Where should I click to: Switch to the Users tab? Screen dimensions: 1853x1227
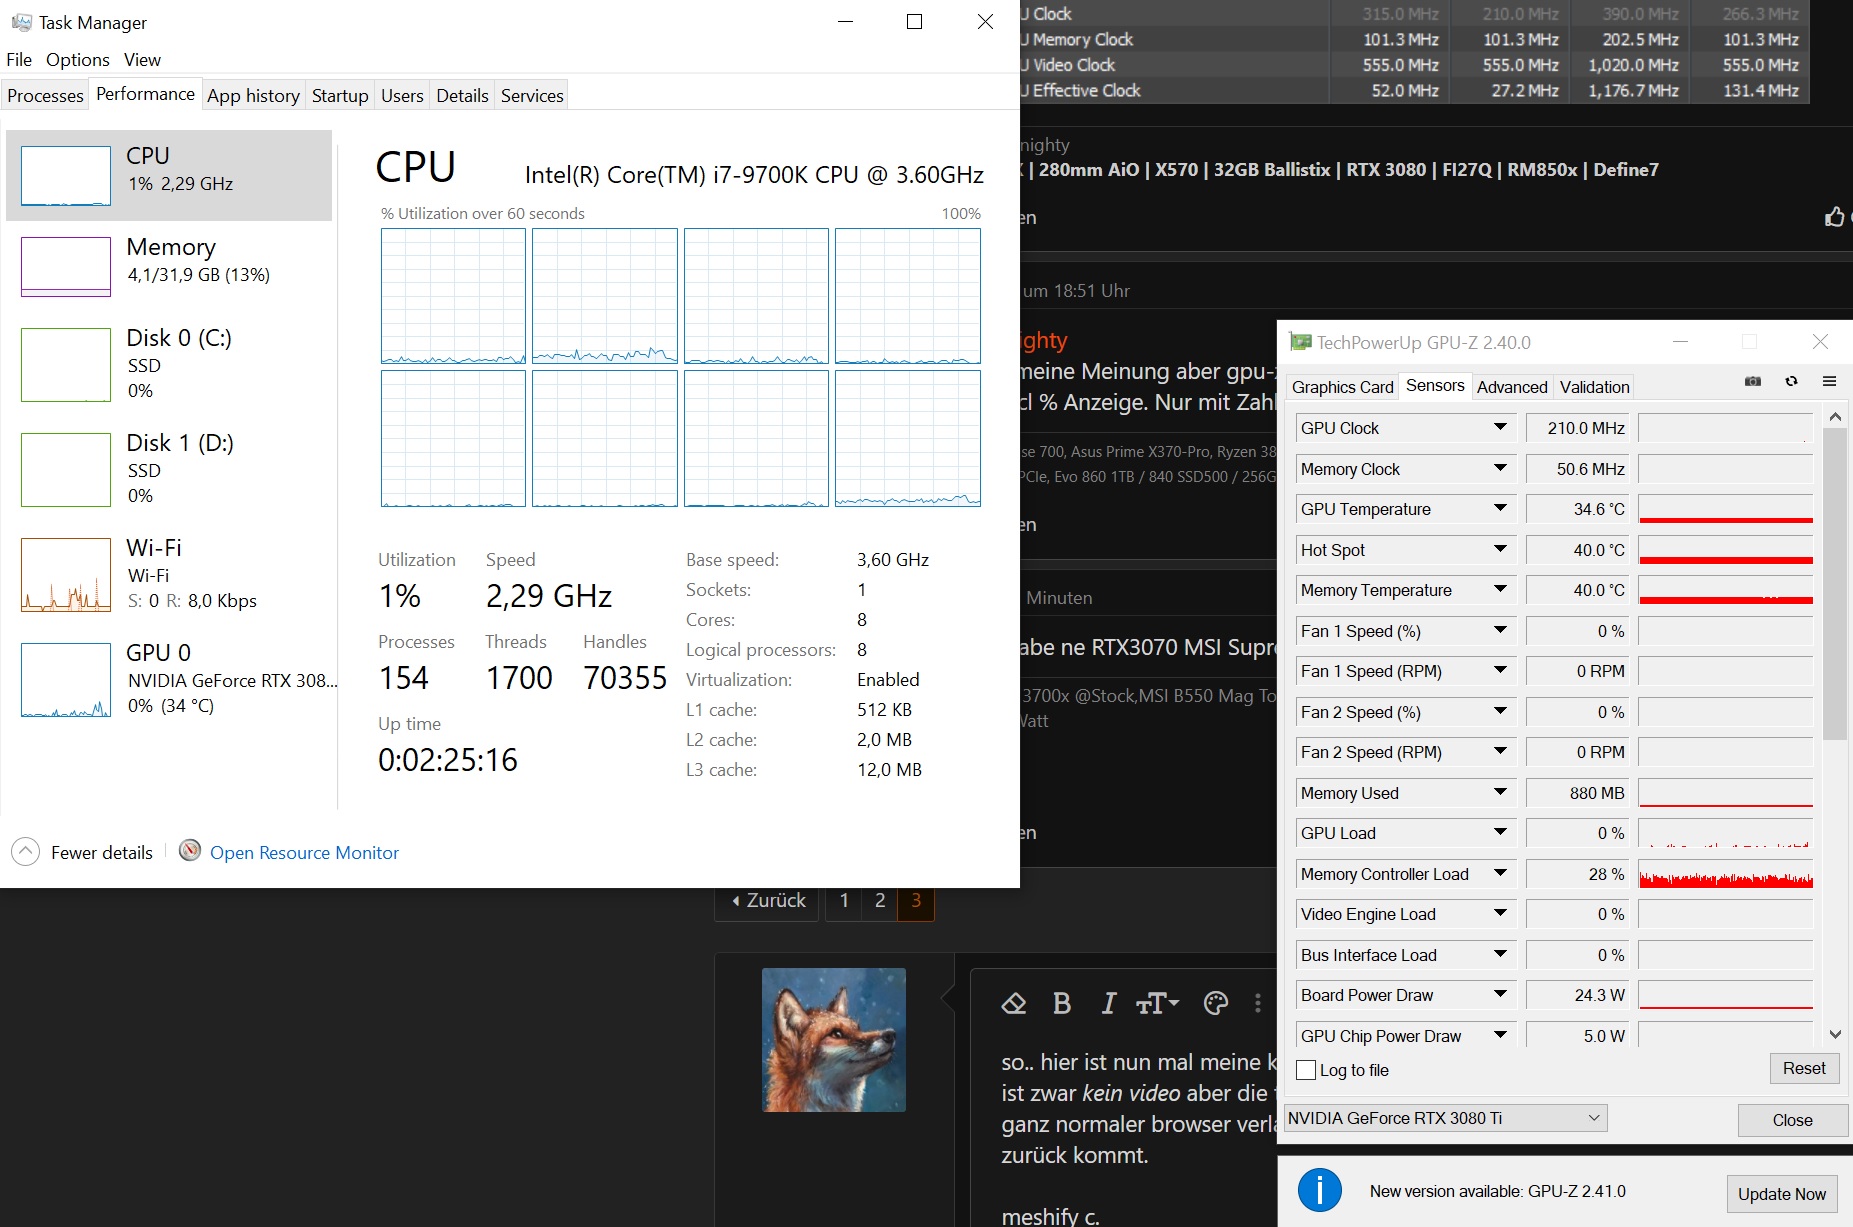click(402, 96)
